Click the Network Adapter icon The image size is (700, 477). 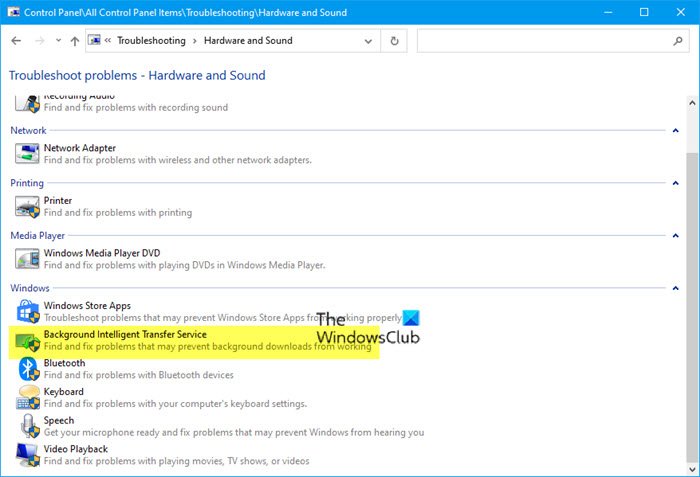click(27, 154)
